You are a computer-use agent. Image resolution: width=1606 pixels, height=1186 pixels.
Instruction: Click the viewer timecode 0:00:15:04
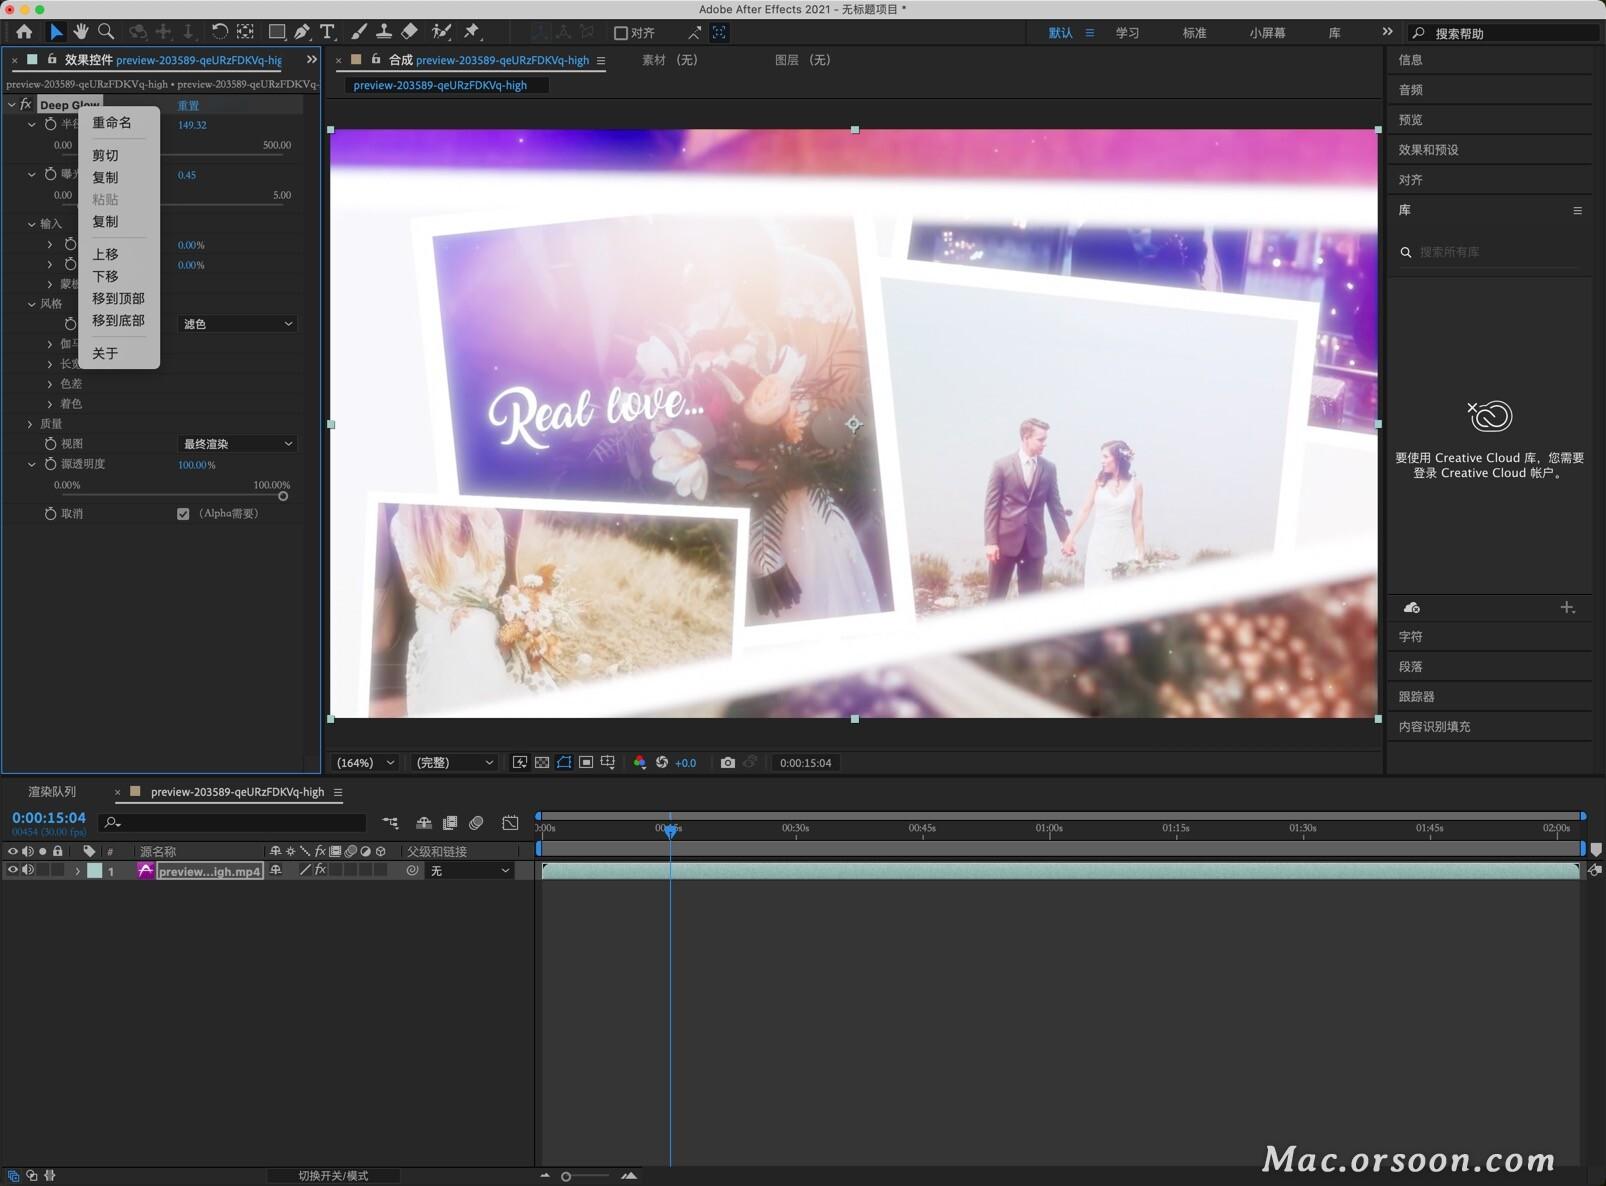click(x=805, y=763)
